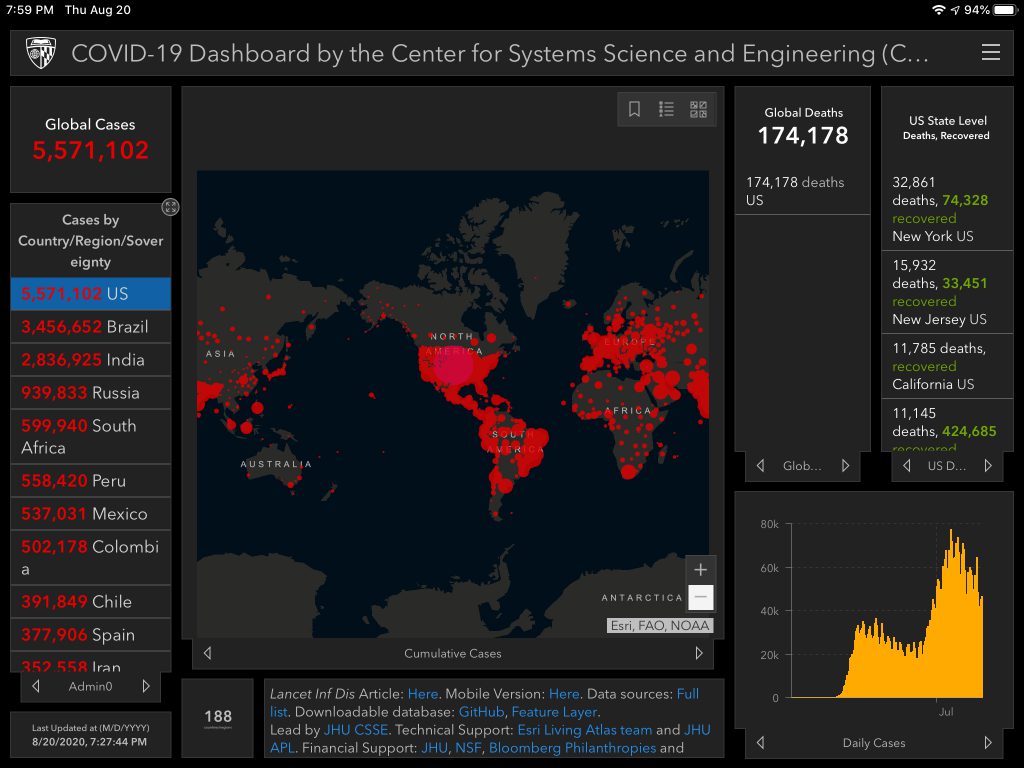The image size is (1024, 768).
Task: Open the Feature Layer link
Action: (x=554, y=712)
